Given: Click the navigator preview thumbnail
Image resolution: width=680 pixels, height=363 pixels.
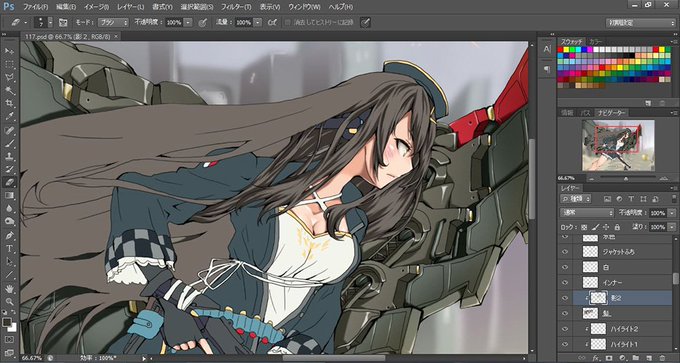Looking at the screenshot, I should tap(618, 145).
